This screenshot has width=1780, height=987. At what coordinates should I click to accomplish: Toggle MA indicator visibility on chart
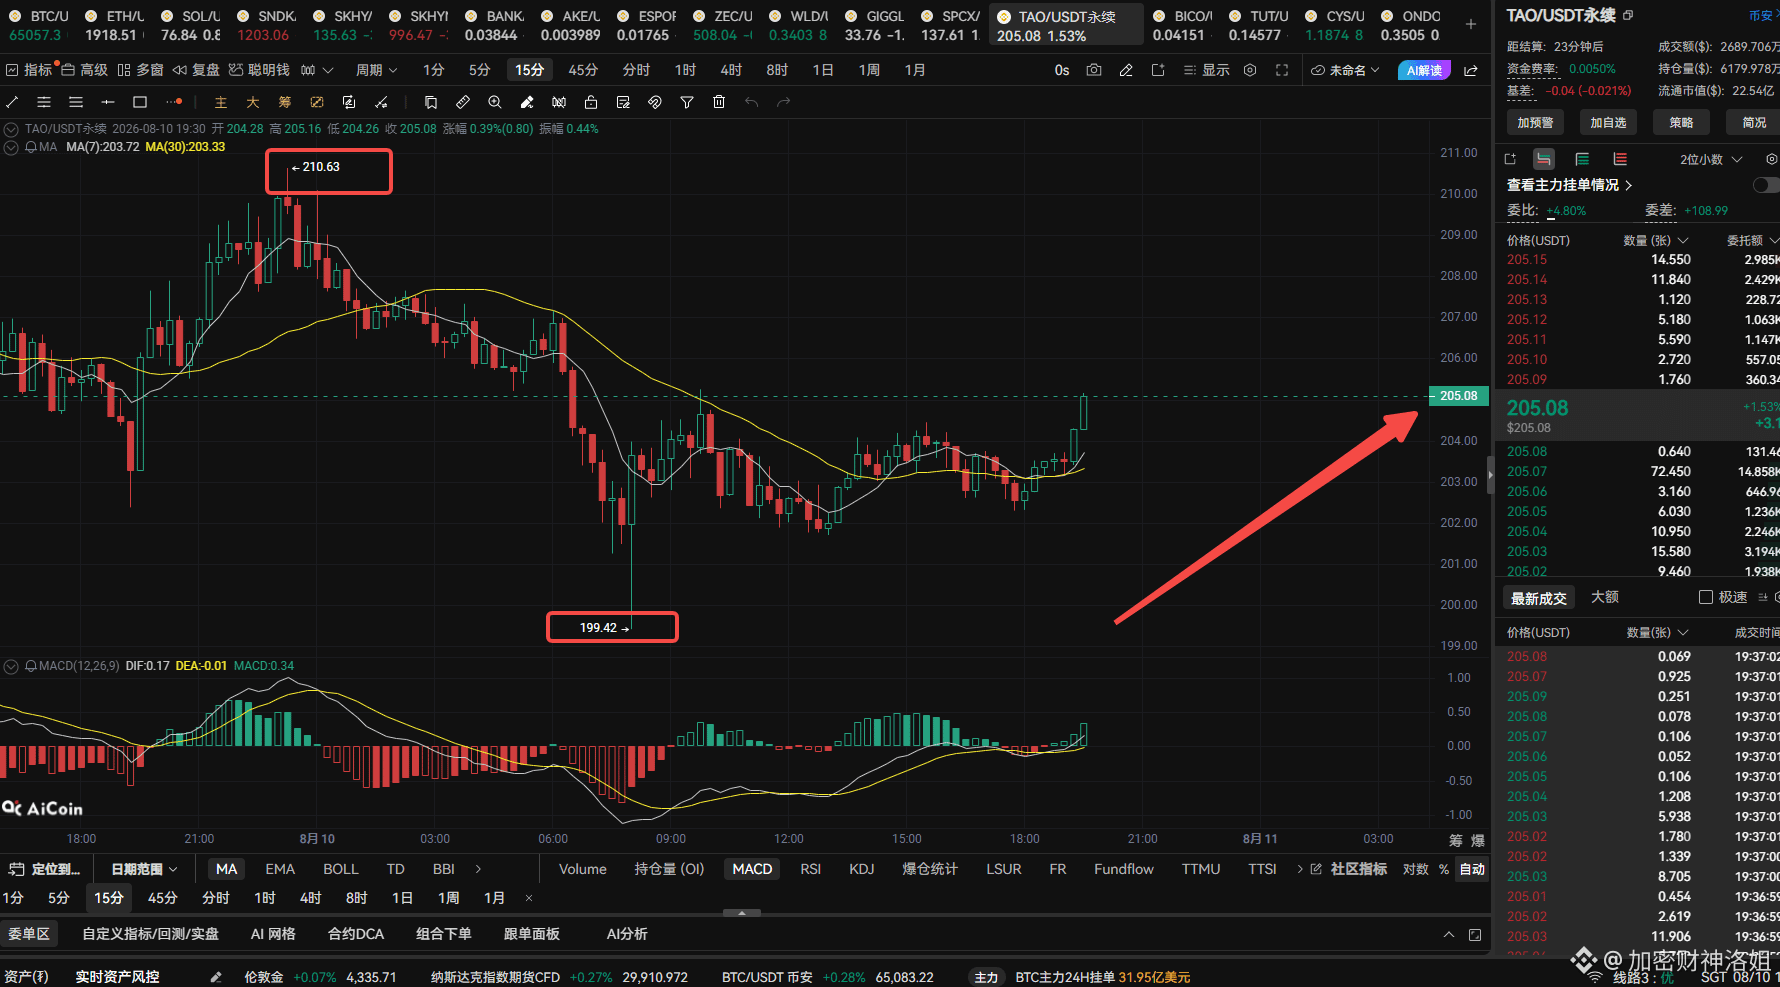click(11, 147)
